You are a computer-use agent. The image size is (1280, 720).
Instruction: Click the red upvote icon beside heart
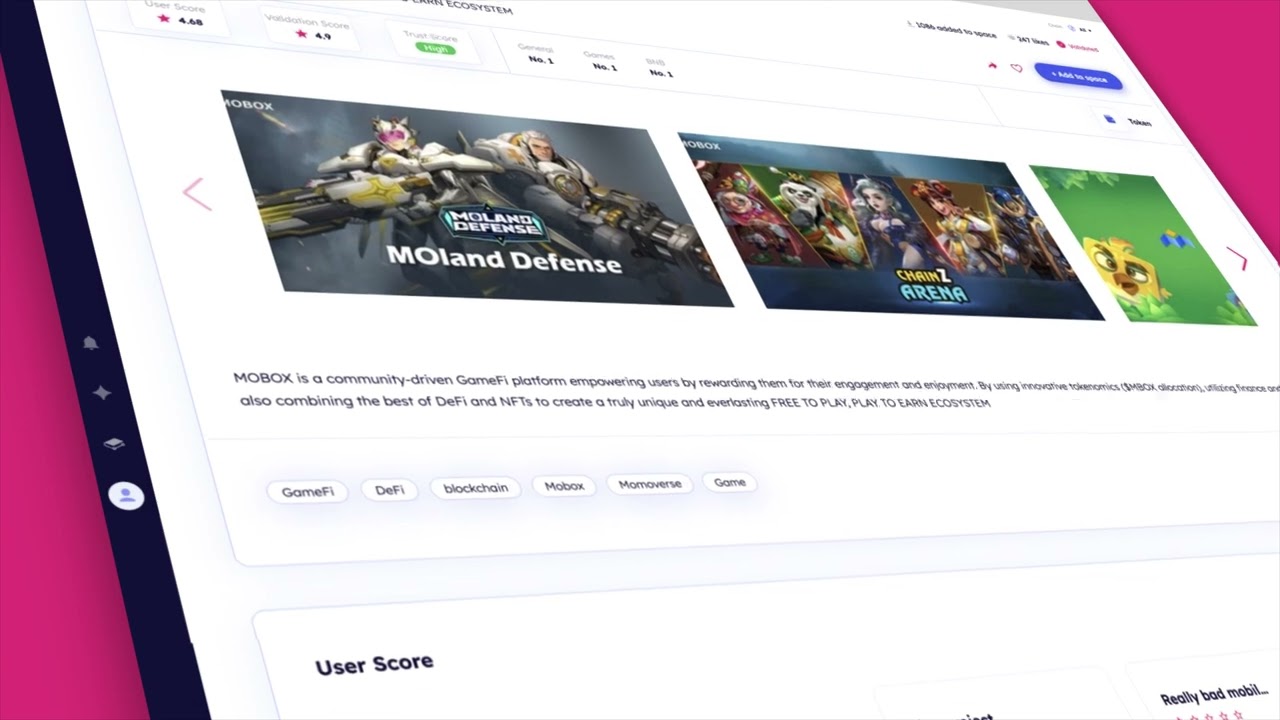pyautogui.click(x=992, y=65)
